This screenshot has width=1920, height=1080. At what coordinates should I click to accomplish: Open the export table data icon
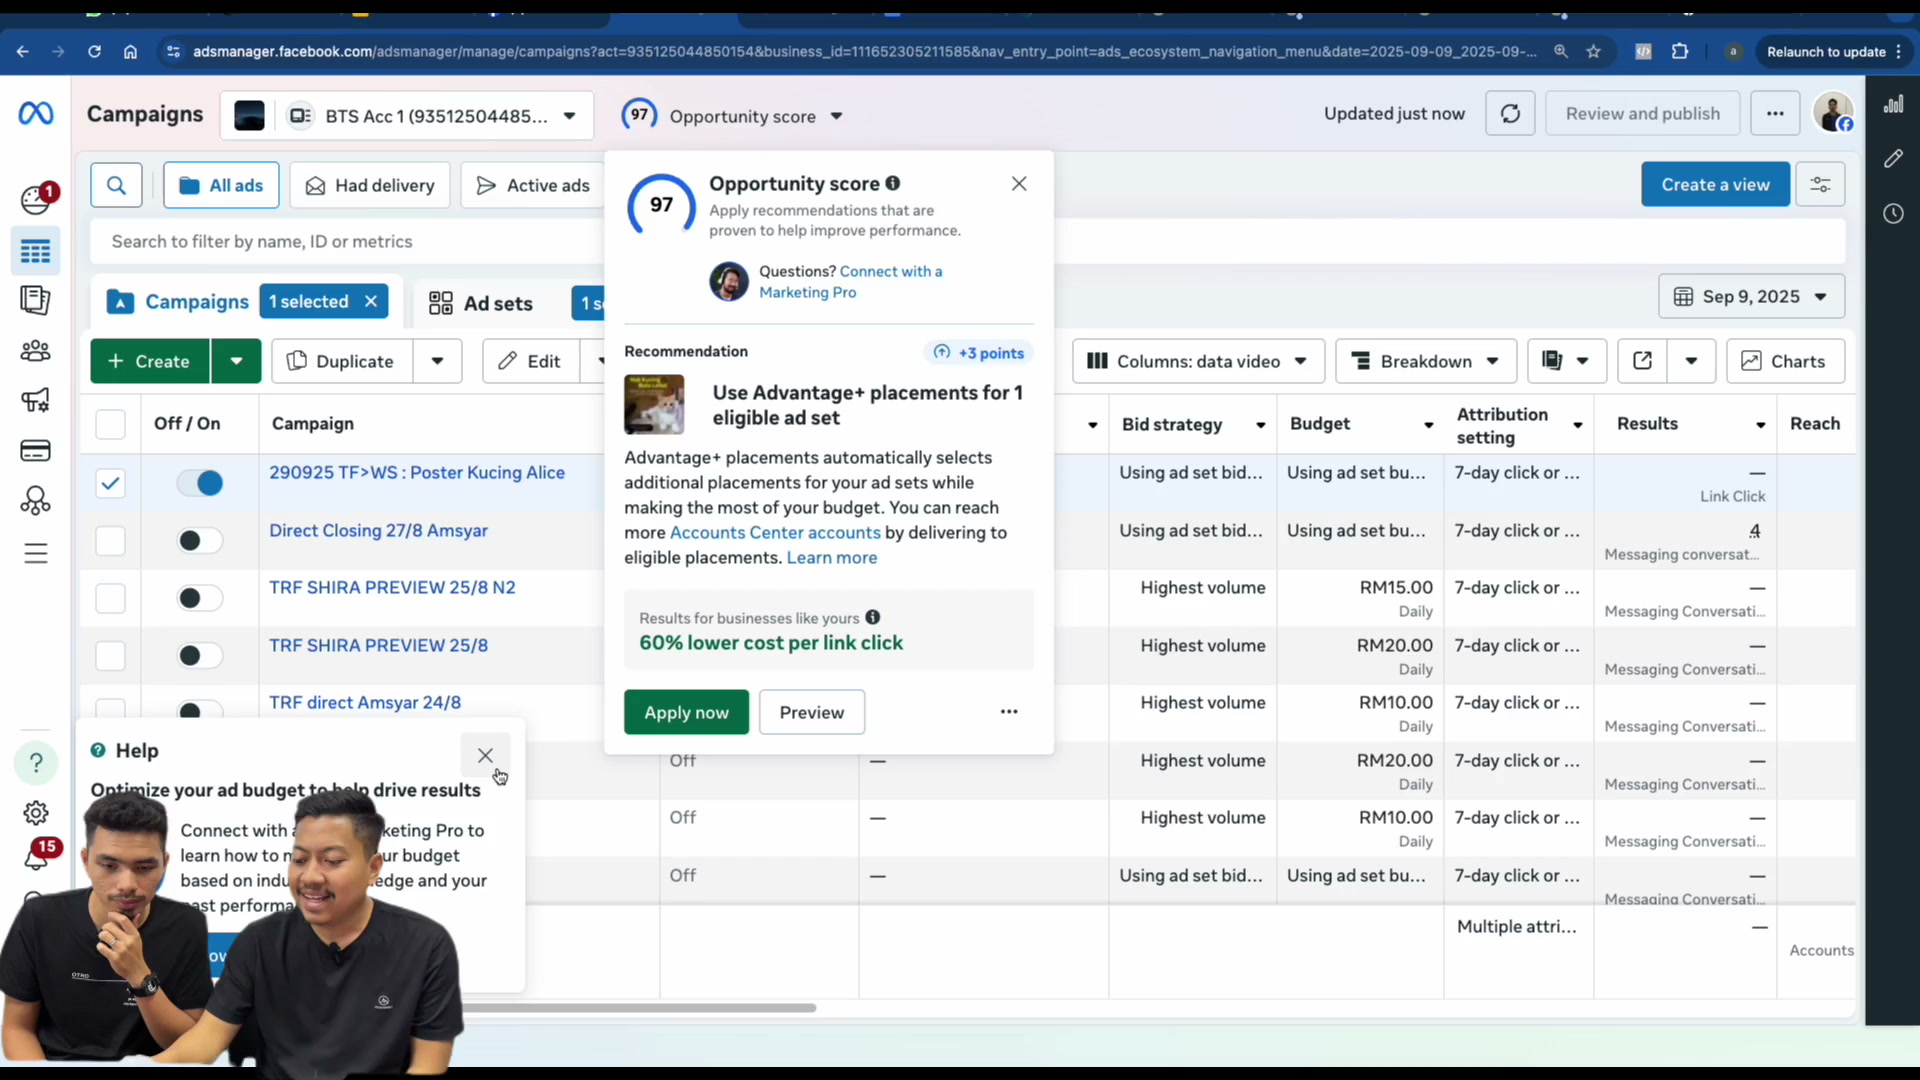(x=1642, y=361)
